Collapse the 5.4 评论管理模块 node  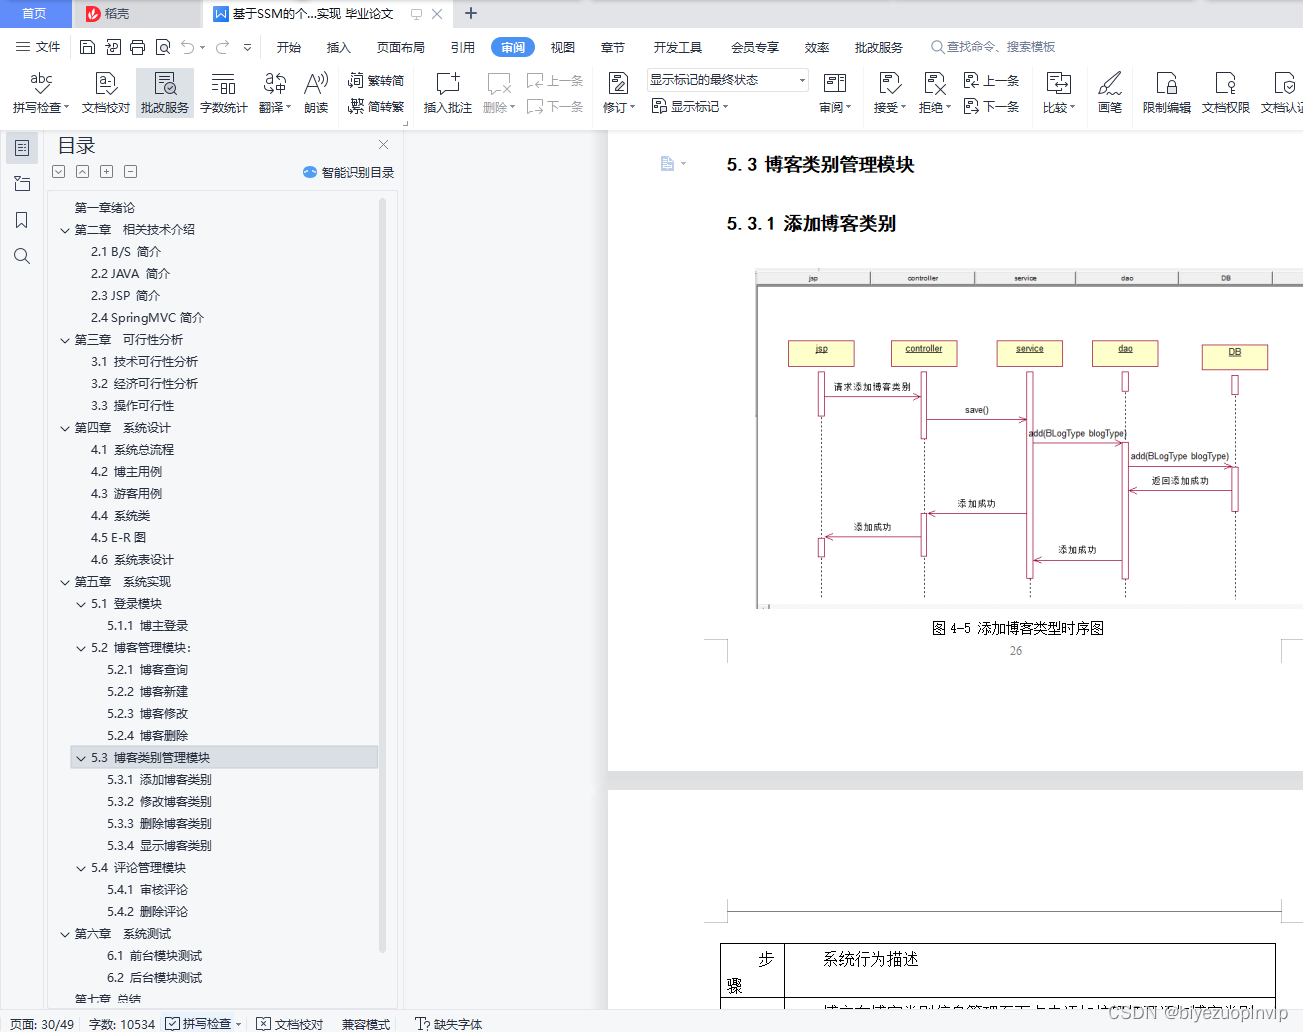[x=81, y=868]
